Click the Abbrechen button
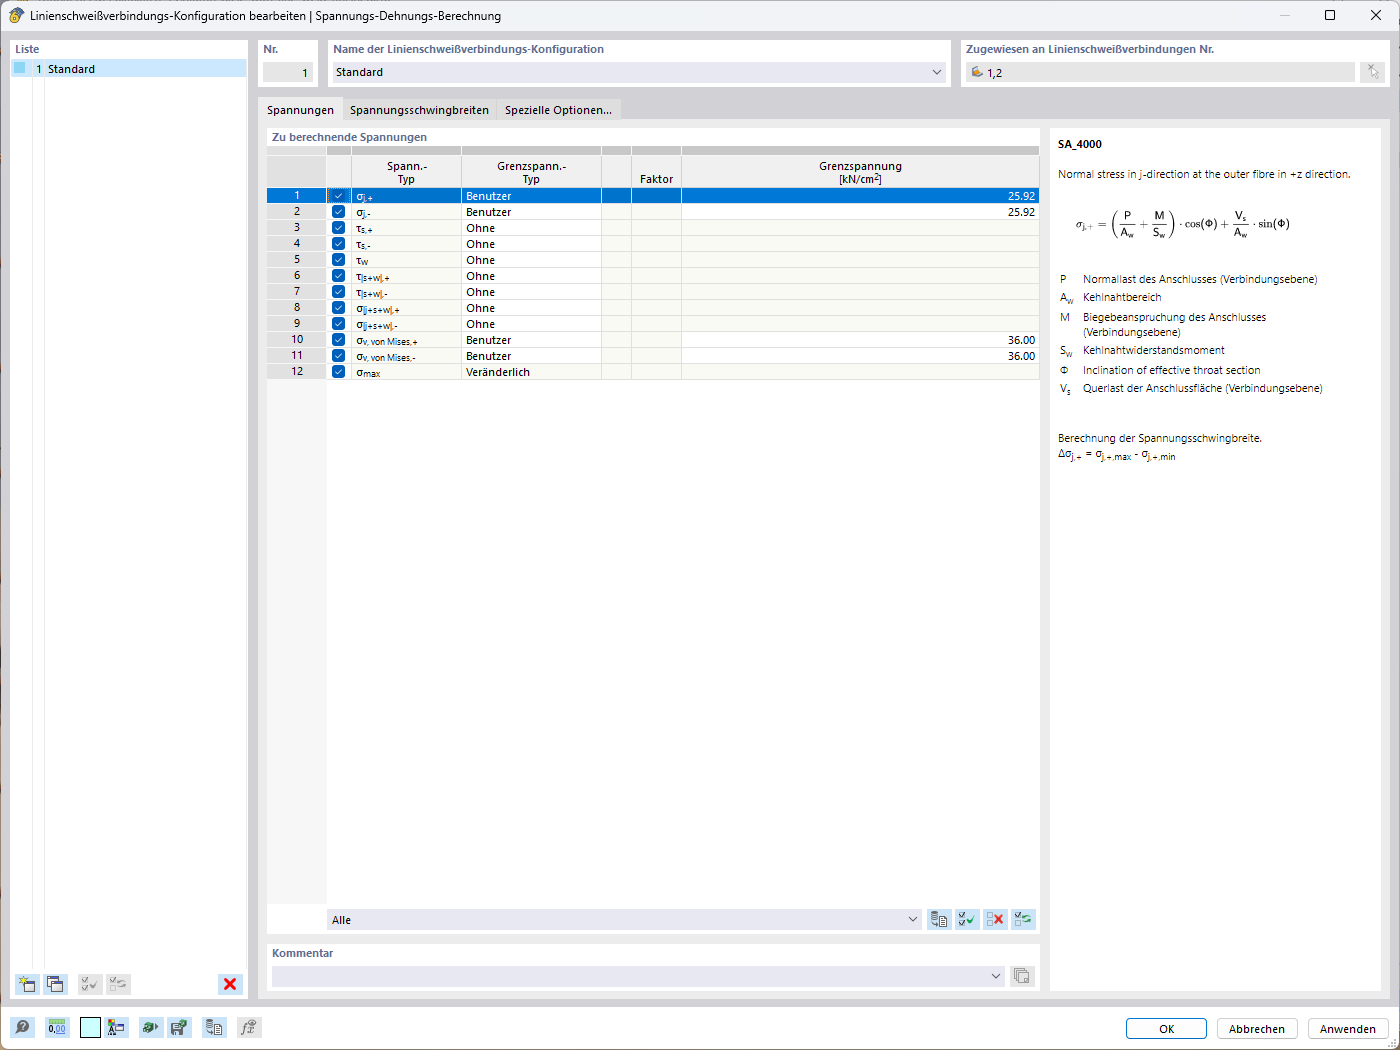The height and width of the screenshot is (1050, 1400). pyautogui.click(x=1257, y=1029)
